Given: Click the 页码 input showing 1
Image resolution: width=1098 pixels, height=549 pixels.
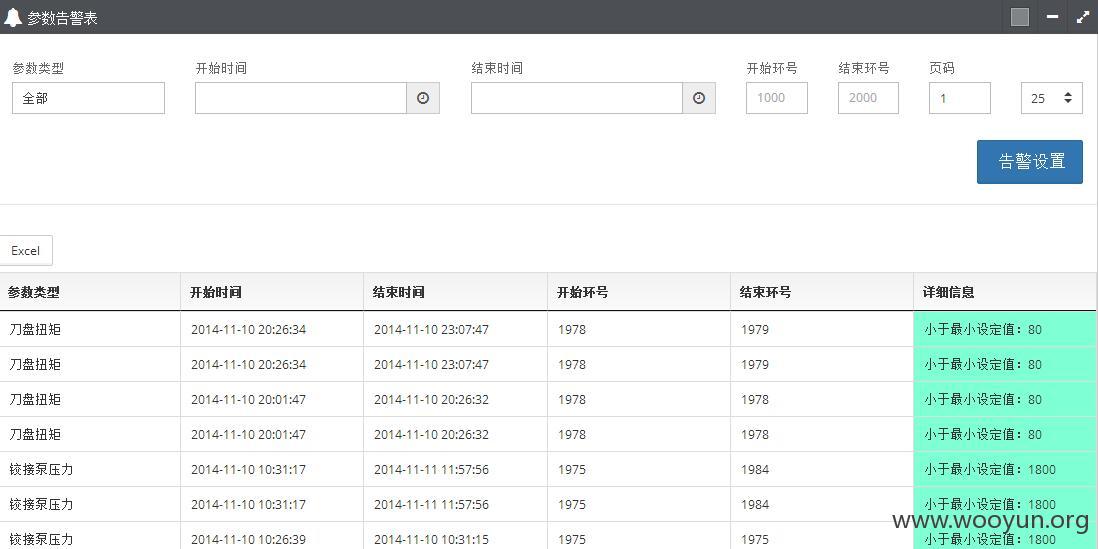Looking at the screenshot, I should 960,98.
